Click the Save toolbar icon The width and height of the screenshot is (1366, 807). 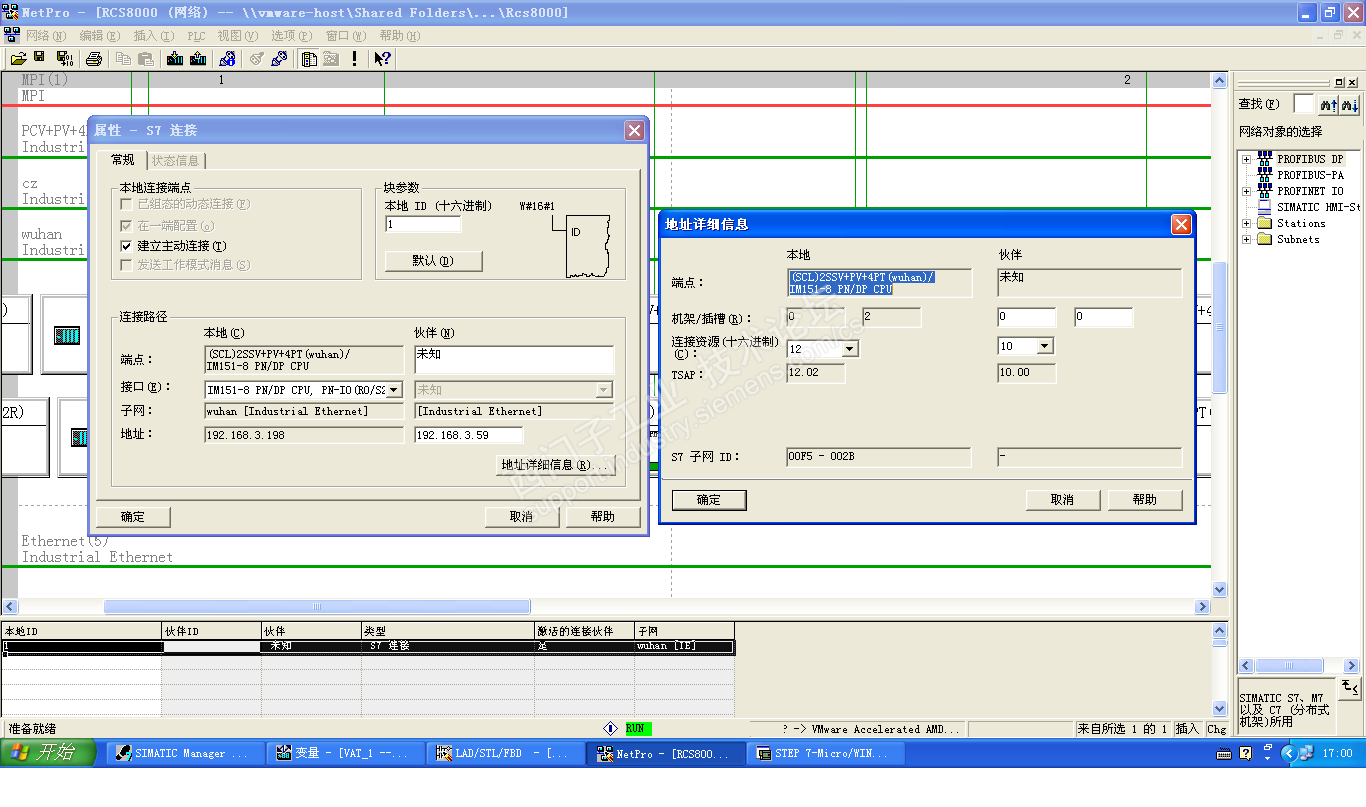click(x=40, y=59)
